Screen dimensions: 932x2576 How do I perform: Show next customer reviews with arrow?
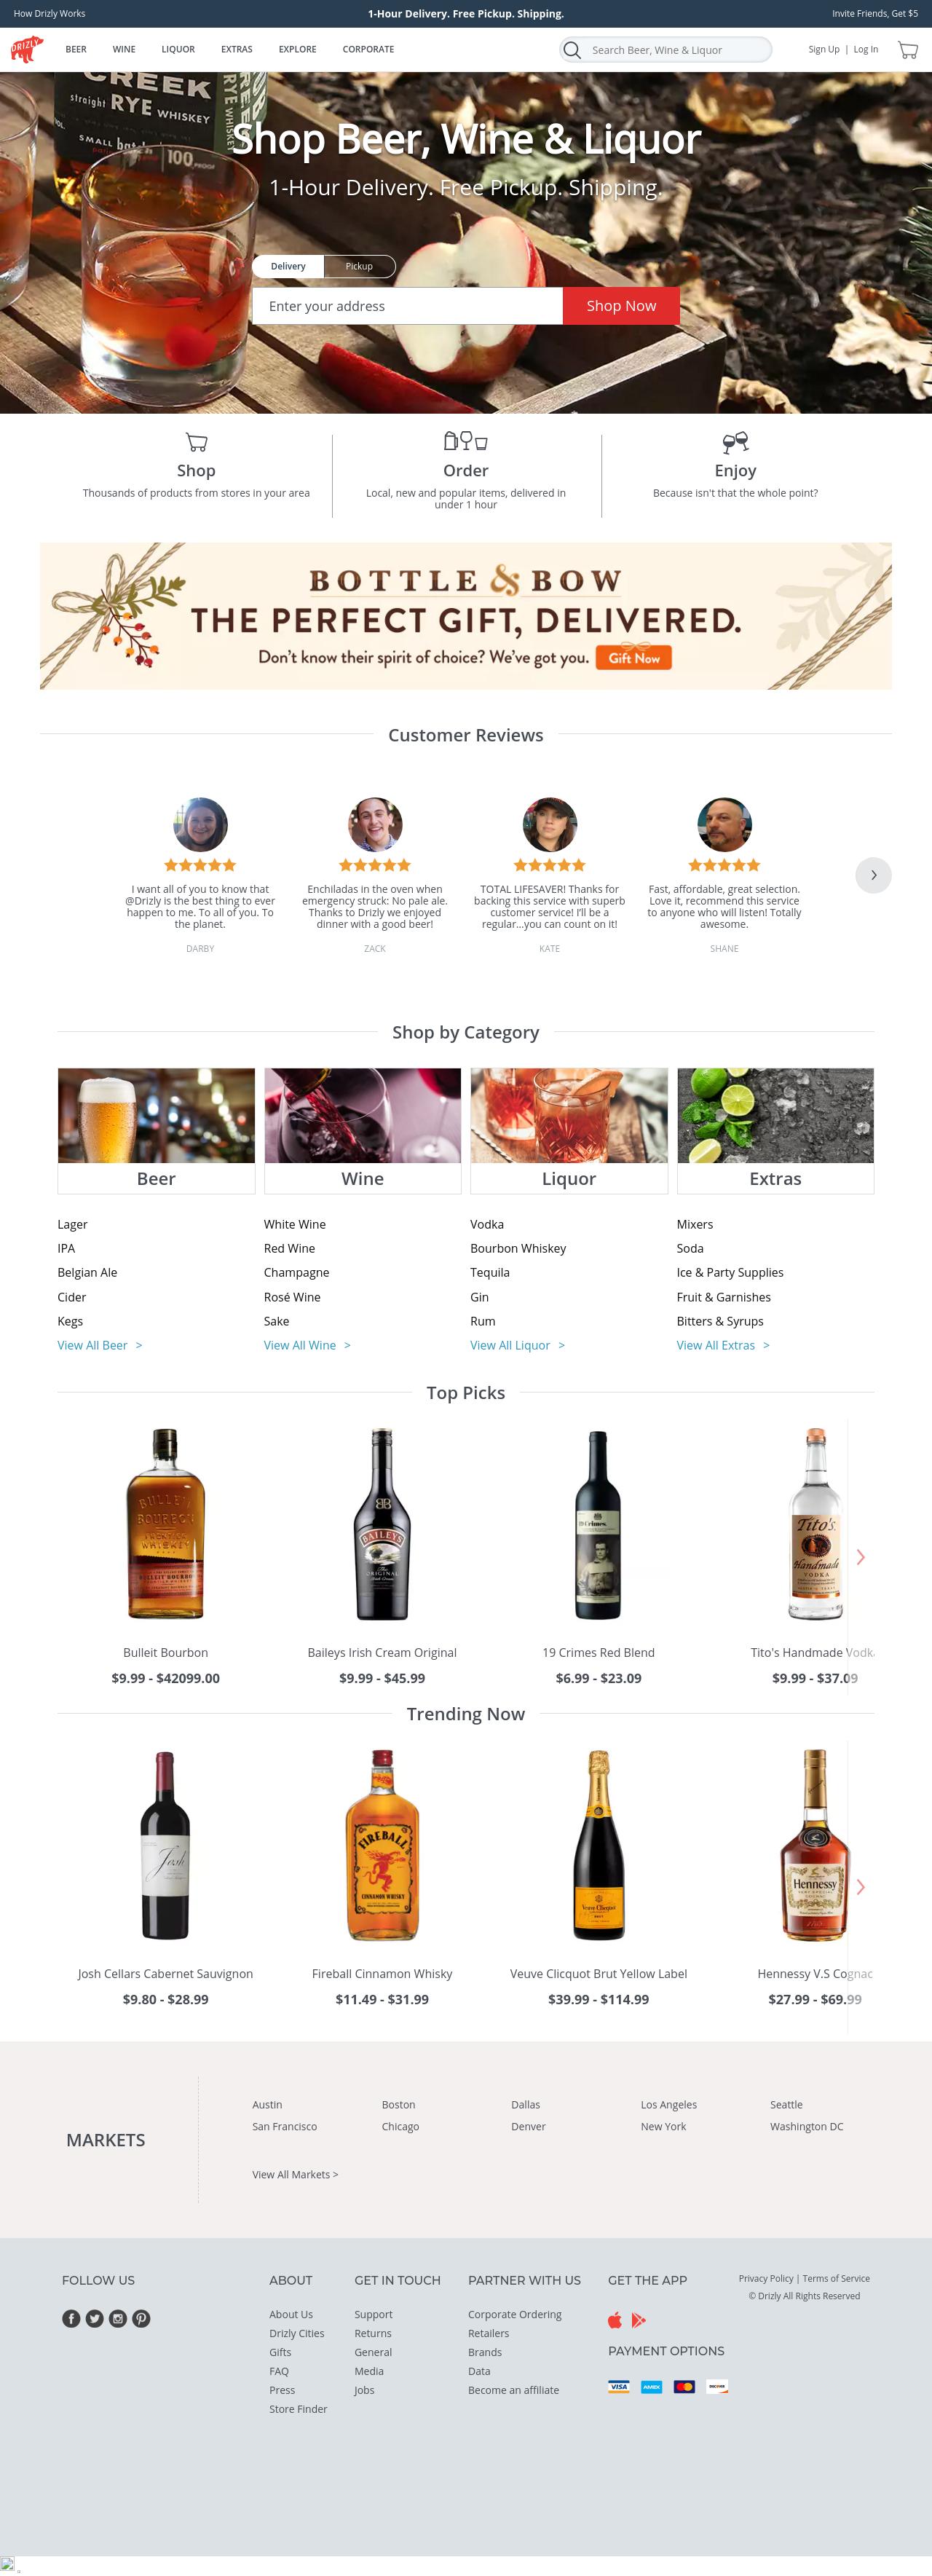coord(873,875)
